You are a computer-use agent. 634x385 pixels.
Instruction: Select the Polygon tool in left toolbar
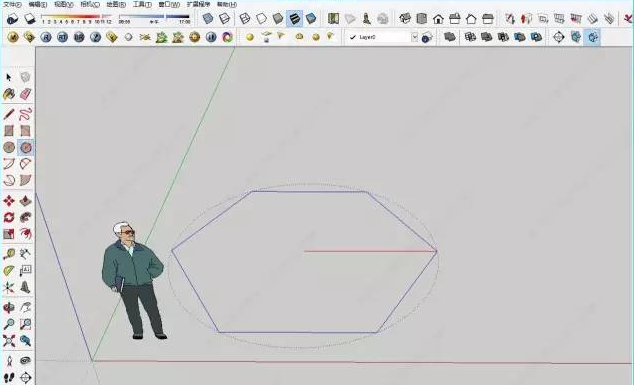(25, 147)
